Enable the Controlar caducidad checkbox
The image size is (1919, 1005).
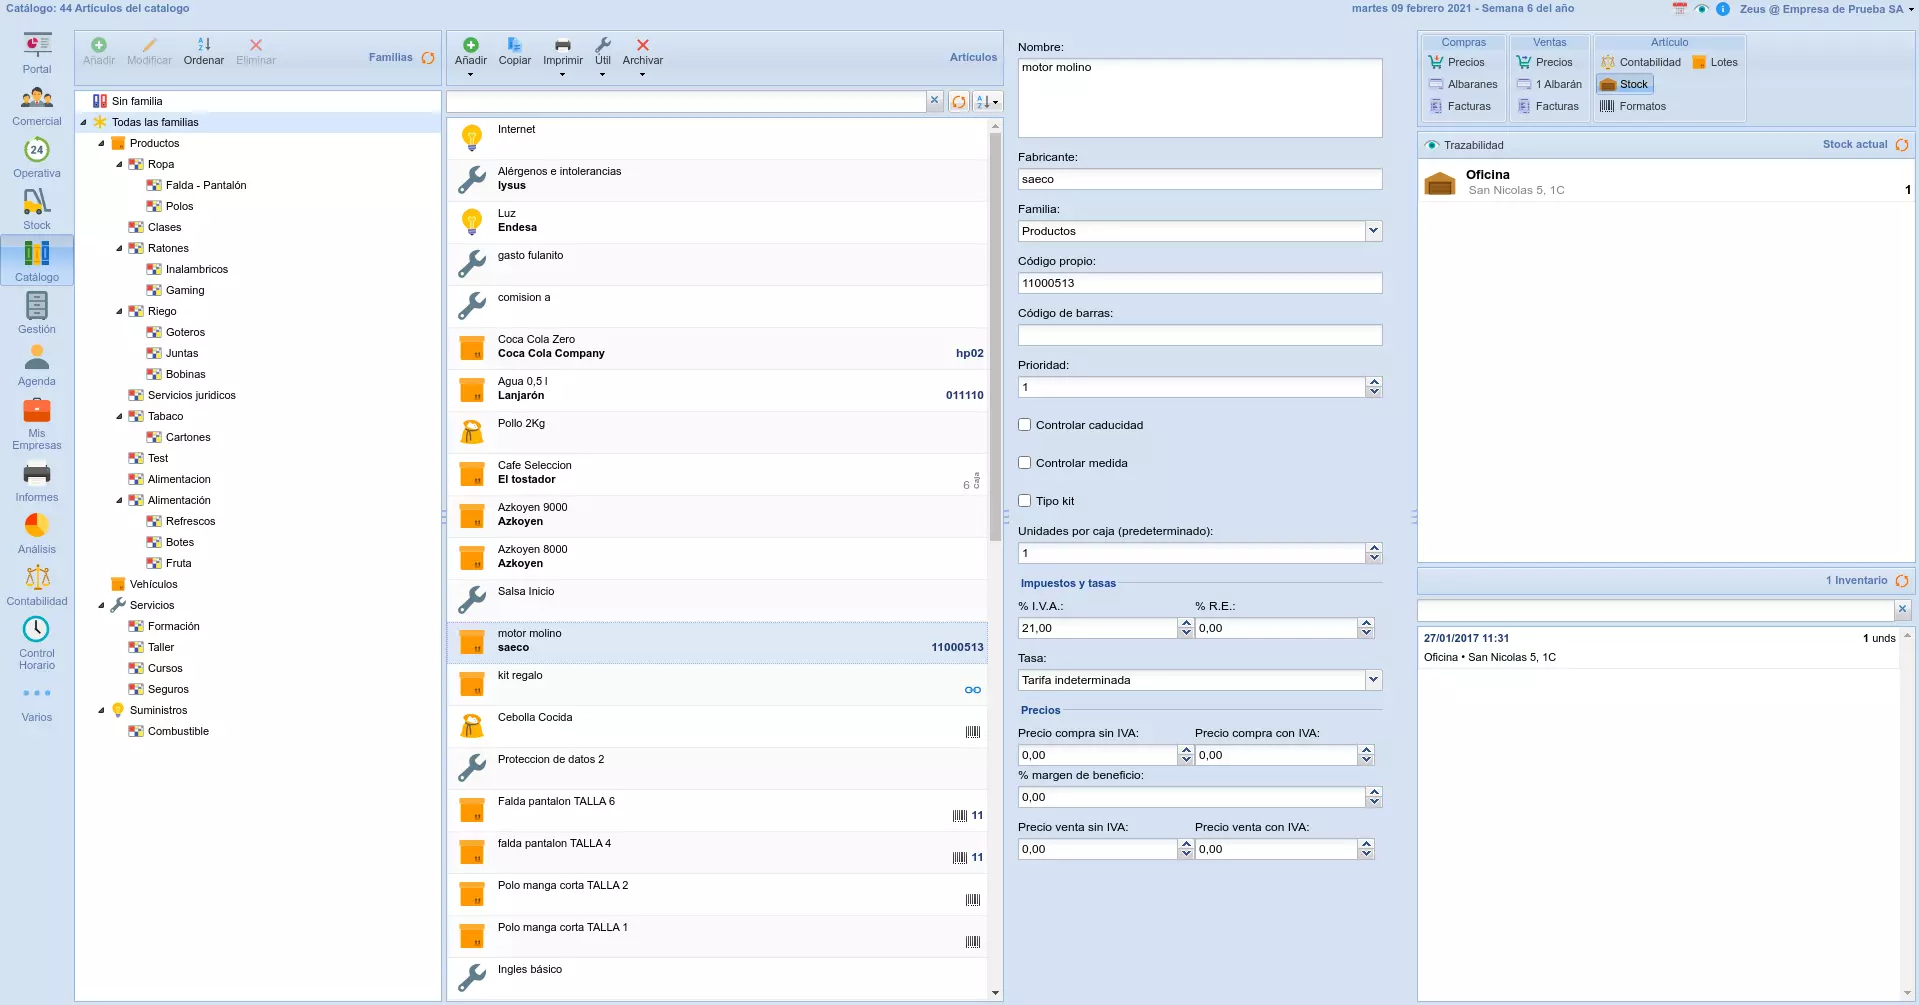point(1025,425)
